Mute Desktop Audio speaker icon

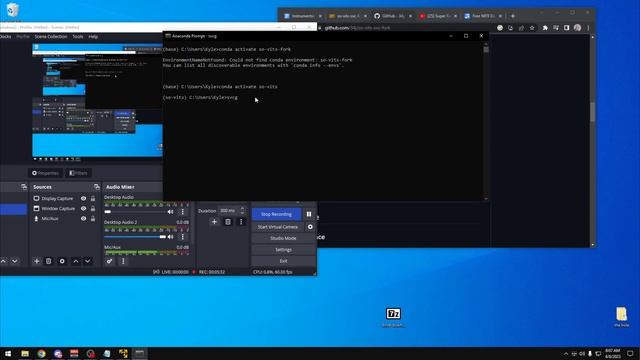(170, 212)
